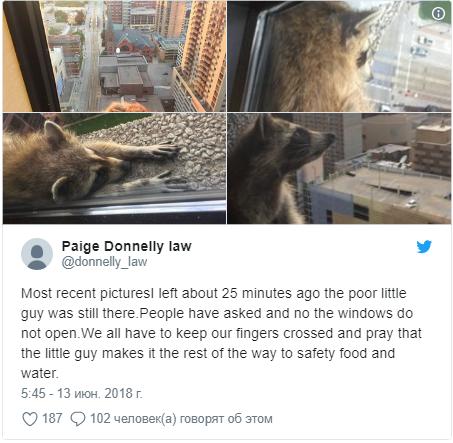Viewport: 453px width, 443px height.
Task: Click the raccoon's paw on the ledge
Action: (x=165, y=149)
